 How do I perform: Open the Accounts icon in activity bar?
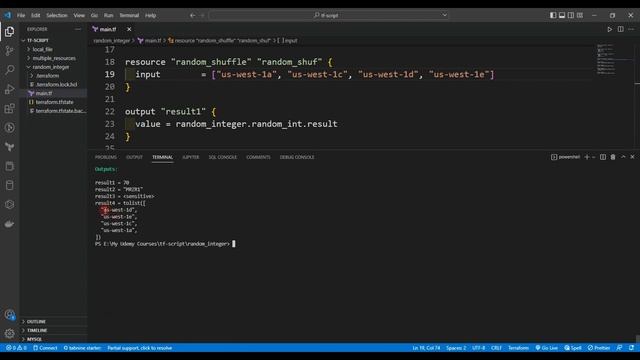pyautogui.click(x=9, y=314)
